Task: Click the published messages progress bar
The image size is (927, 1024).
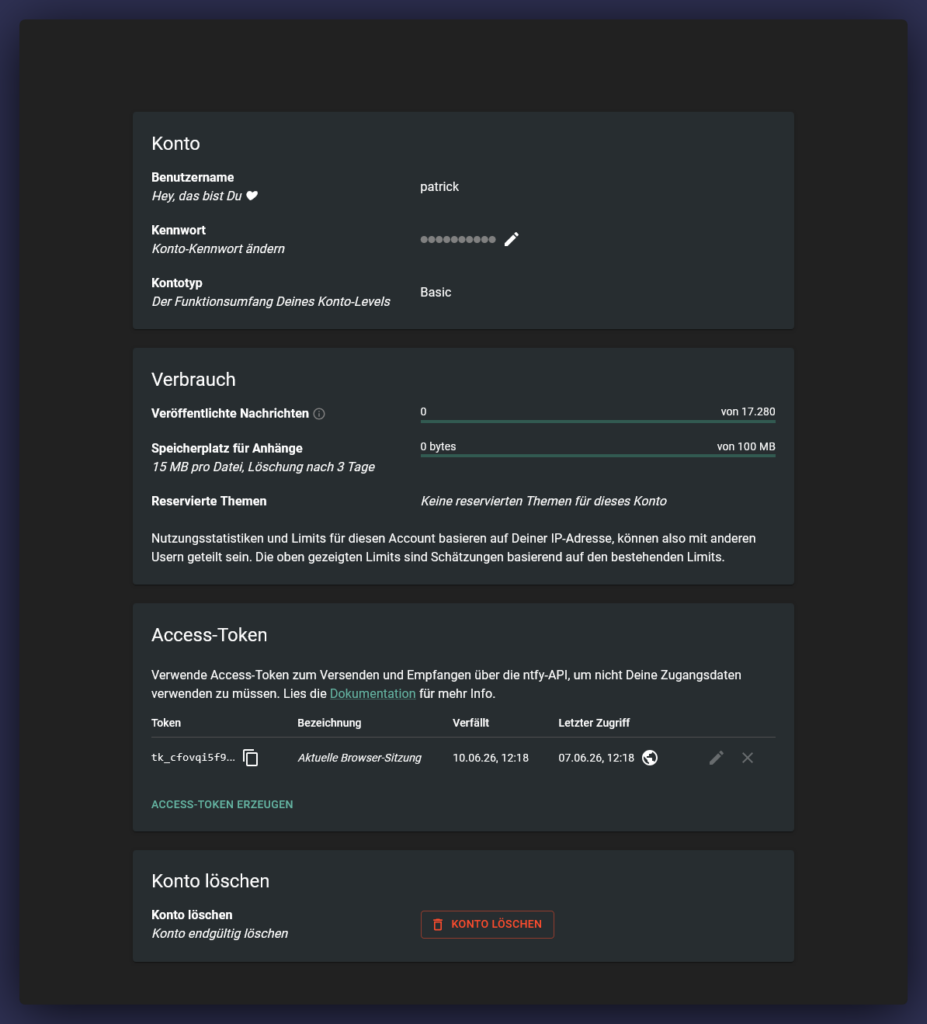Action: (598, 421)
